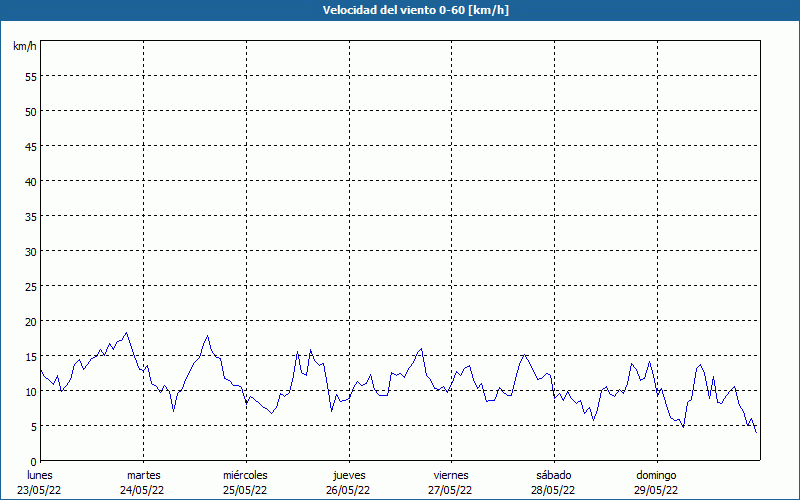
Task: Select the 'miércoles' day label
Action: 245,475
